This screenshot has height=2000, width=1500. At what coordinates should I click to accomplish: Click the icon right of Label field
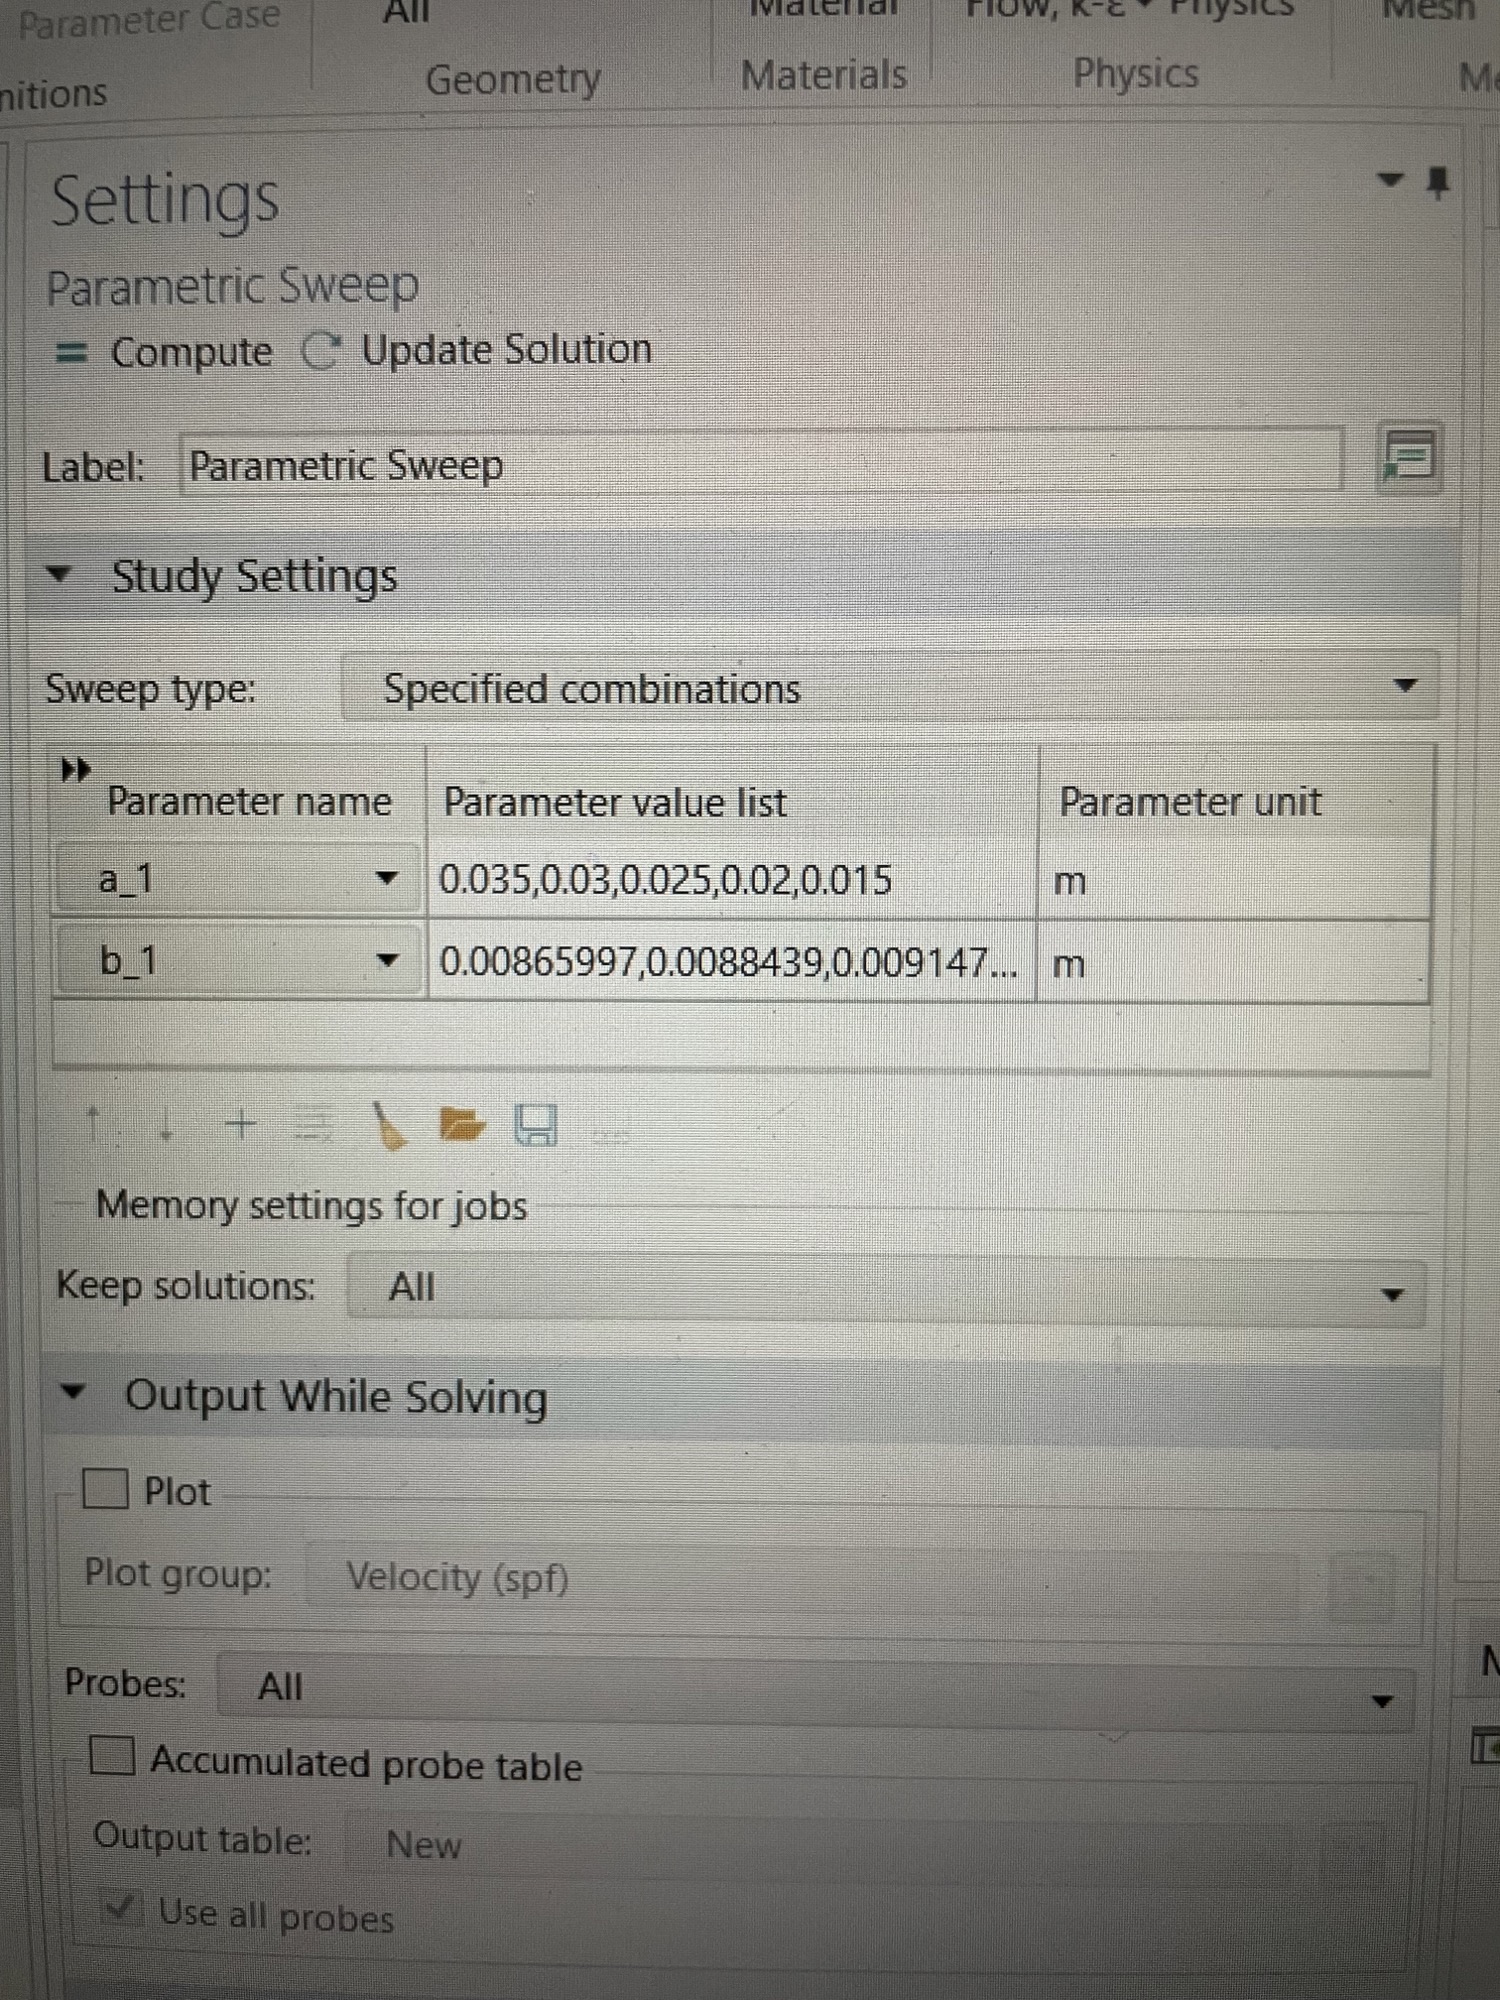pos(1409,459)
